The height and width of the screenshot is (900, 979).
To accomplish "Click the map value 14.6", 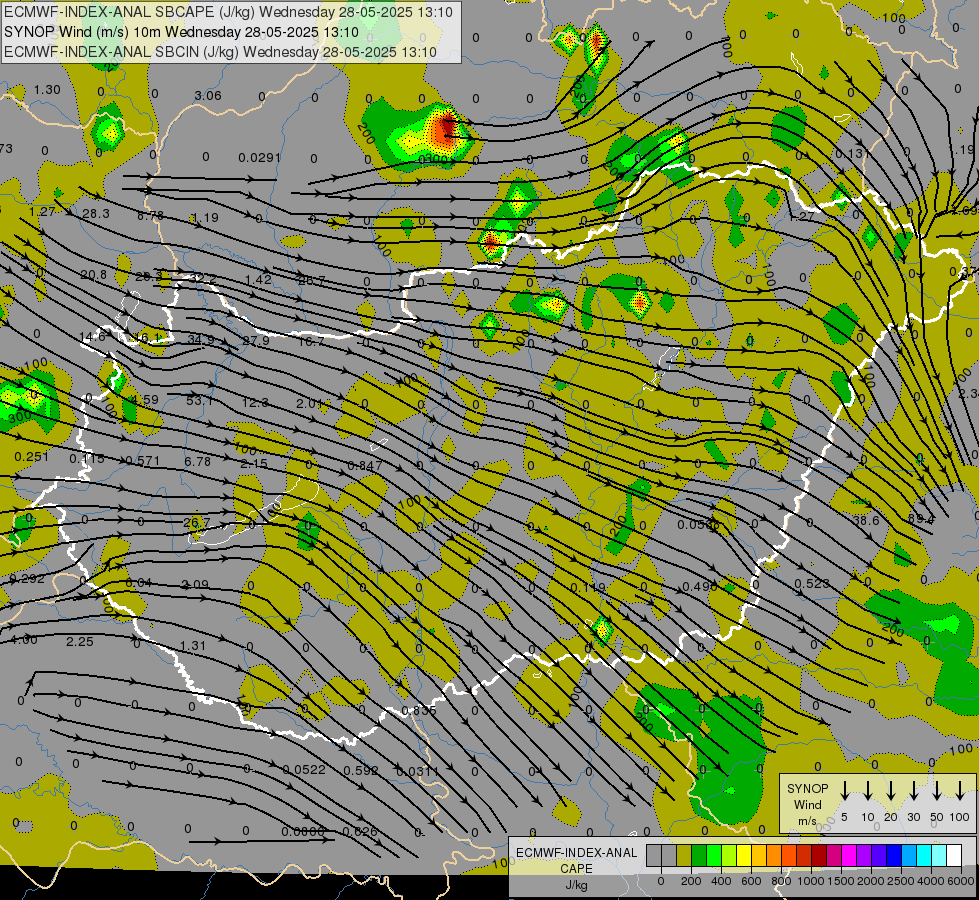I will [x=93, y=337].
